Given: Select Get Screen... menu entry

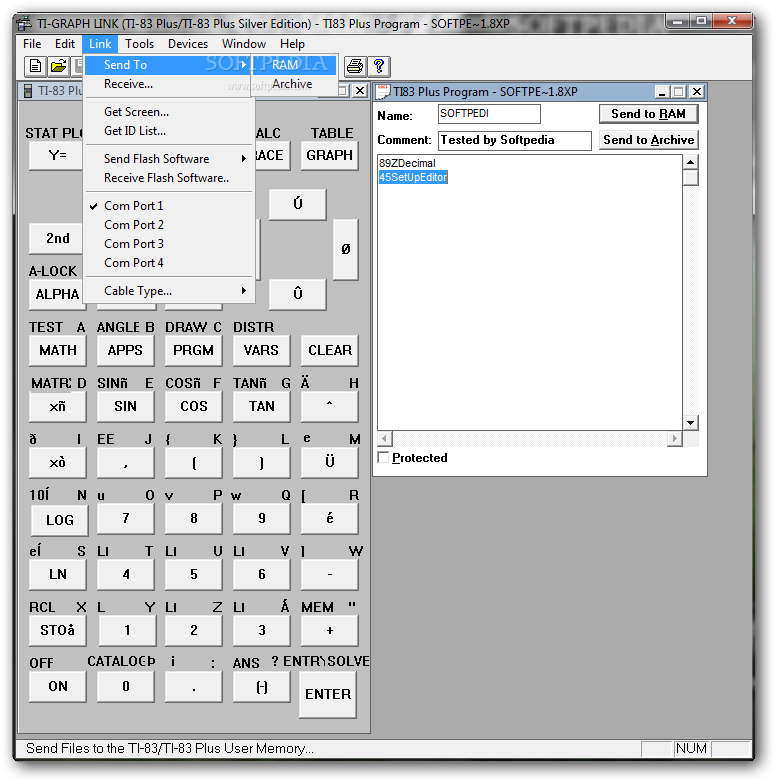Looking at the screenshot, I should [x=170, y=112].
